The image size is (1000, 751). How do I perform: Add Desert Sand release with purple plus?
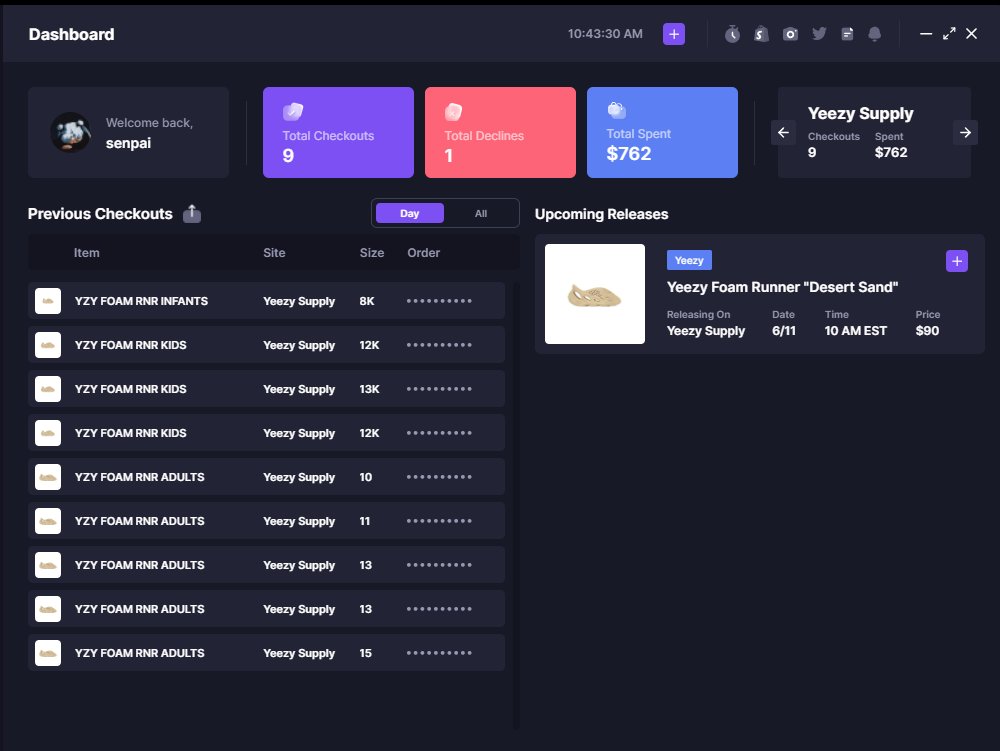click(957, 261)
